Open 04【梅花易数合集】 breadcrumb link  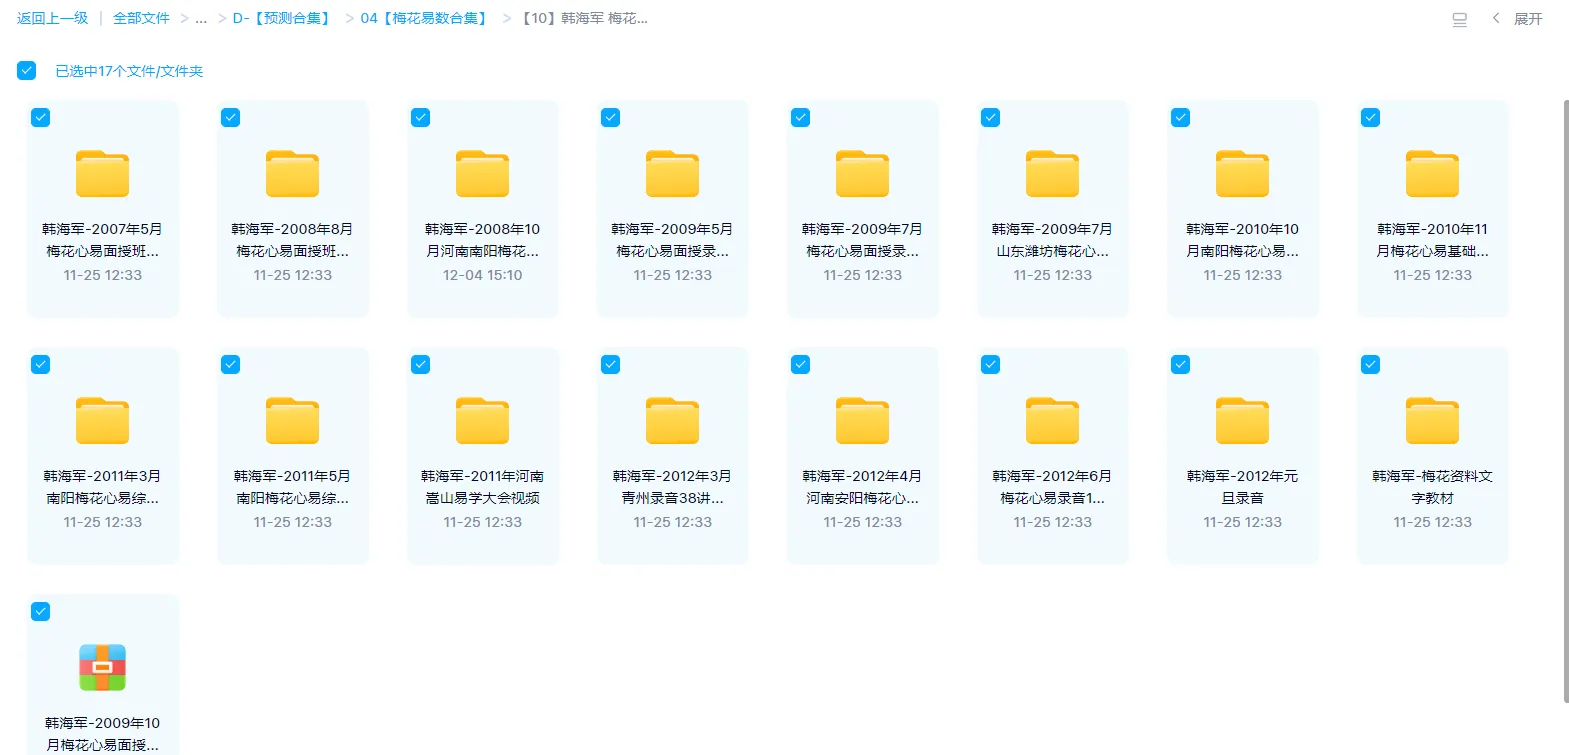(x=425, y=19)
